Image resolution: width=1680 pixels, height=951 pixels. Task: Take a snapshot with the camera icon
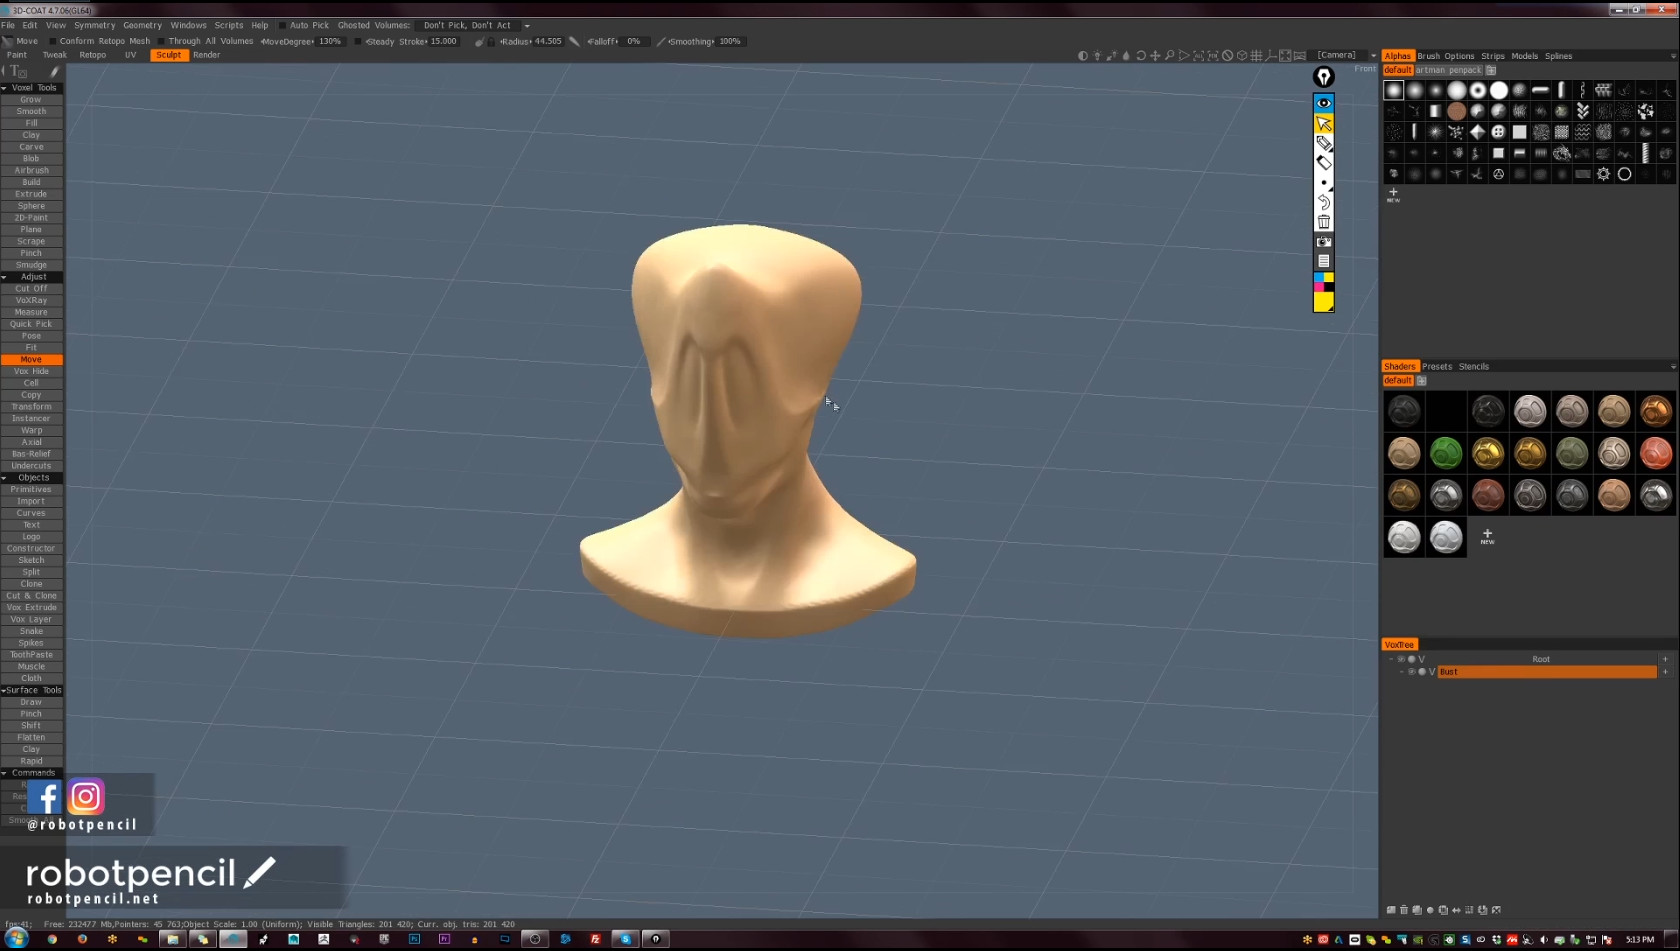1323,242
